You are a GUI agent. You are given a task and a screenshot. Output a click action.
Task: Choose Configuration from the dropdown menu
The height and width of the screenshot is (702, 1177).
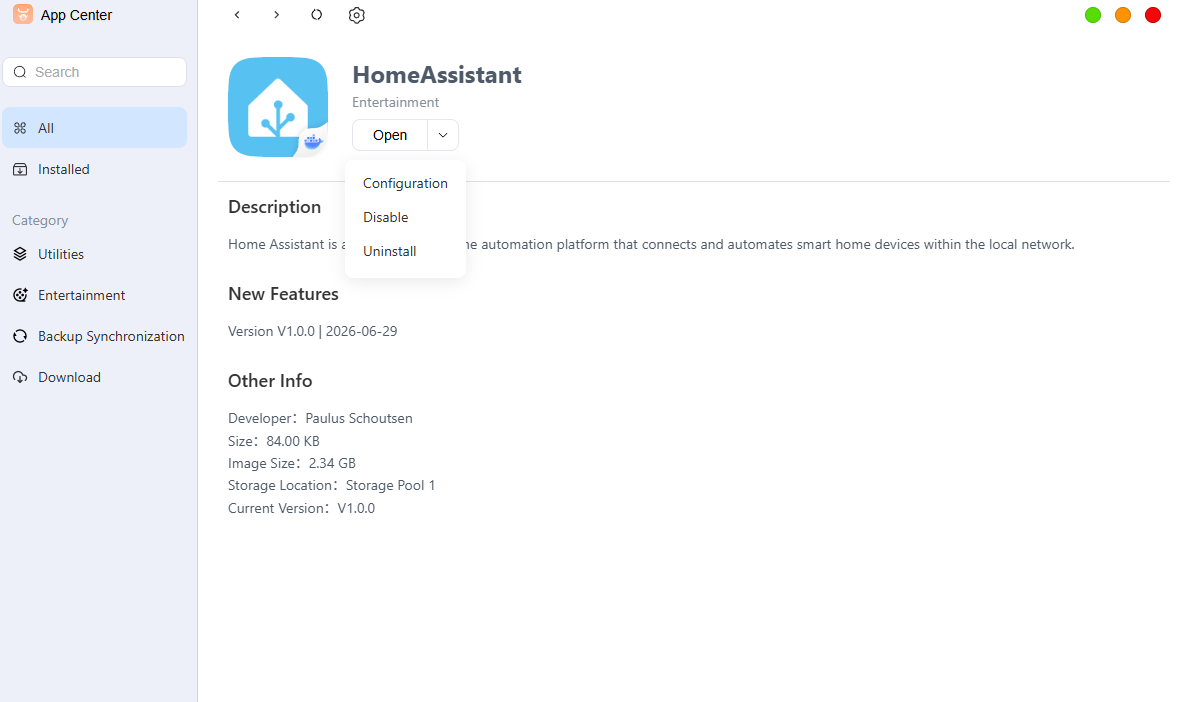coord(405,183)
